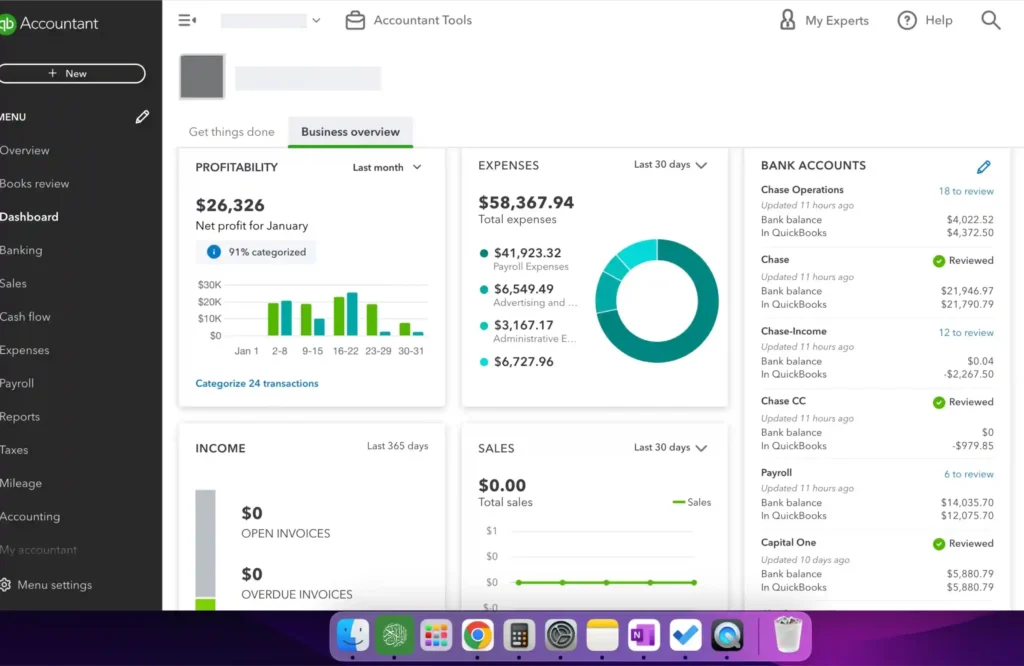1024x666 pixels.
Task: Select the Business overview tab
Action: [350, 132]
